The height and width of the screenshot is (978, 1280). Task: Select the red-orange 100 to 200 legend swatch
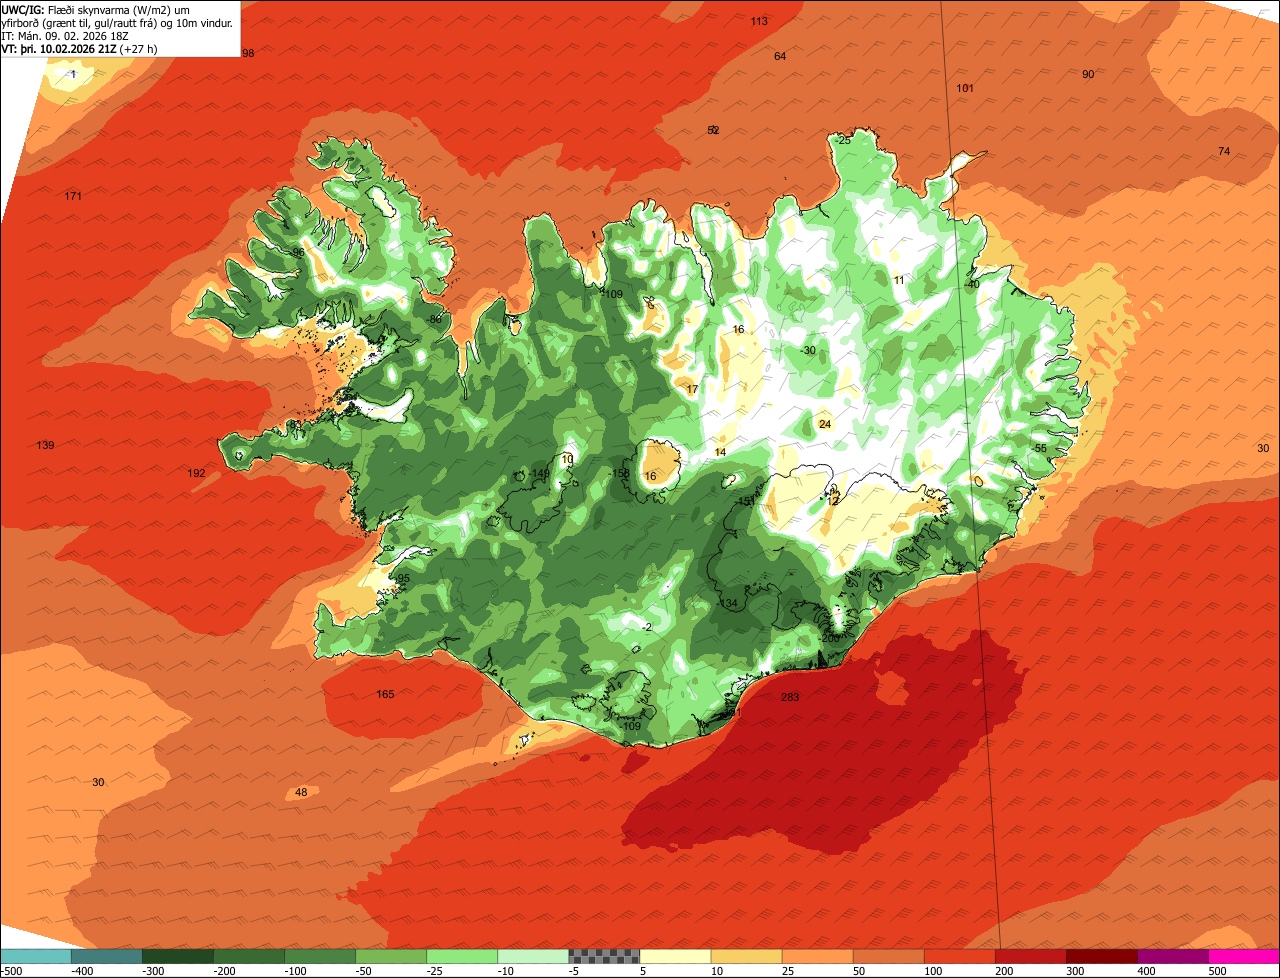pos(959,956)
